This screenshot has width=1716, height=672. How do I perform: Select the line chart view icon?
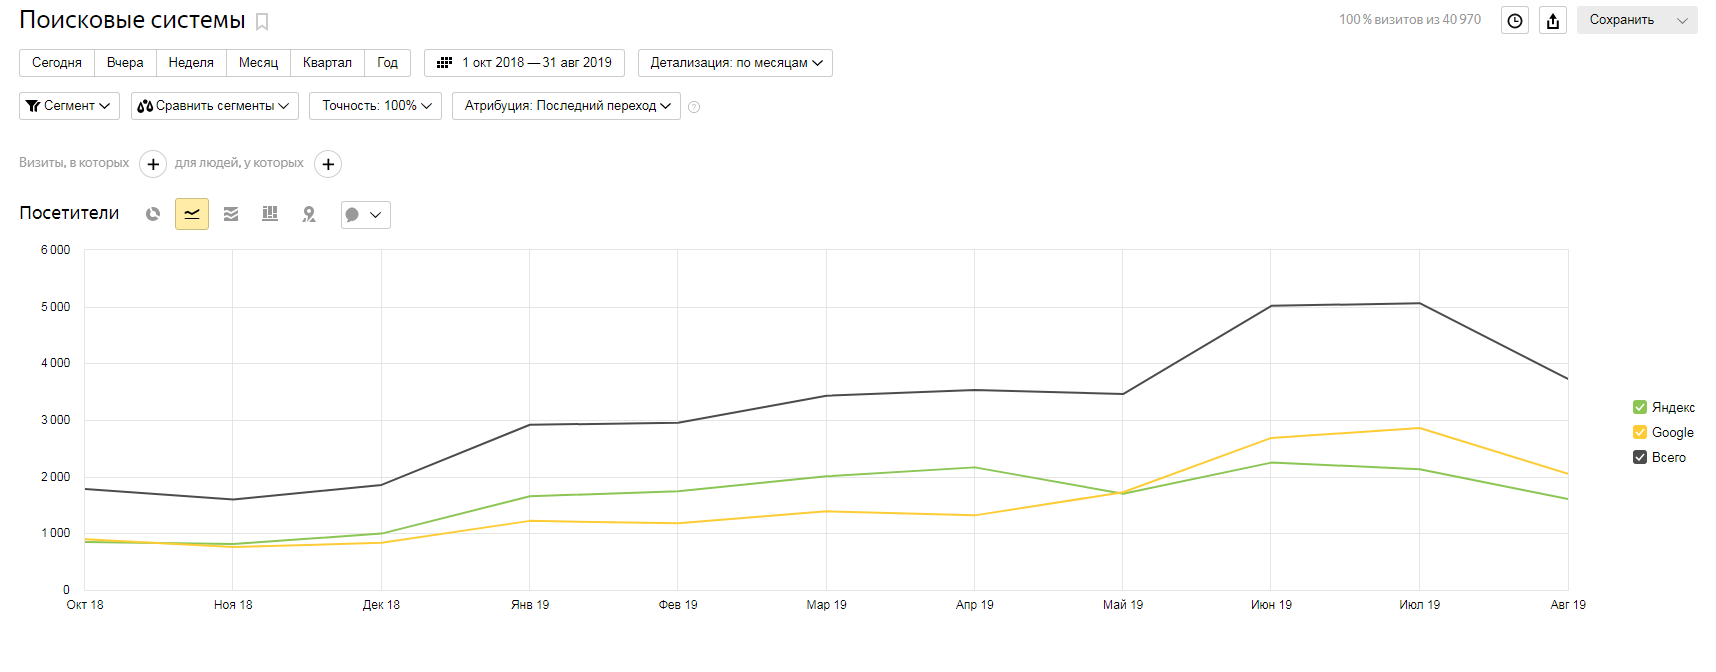[192, 214]
